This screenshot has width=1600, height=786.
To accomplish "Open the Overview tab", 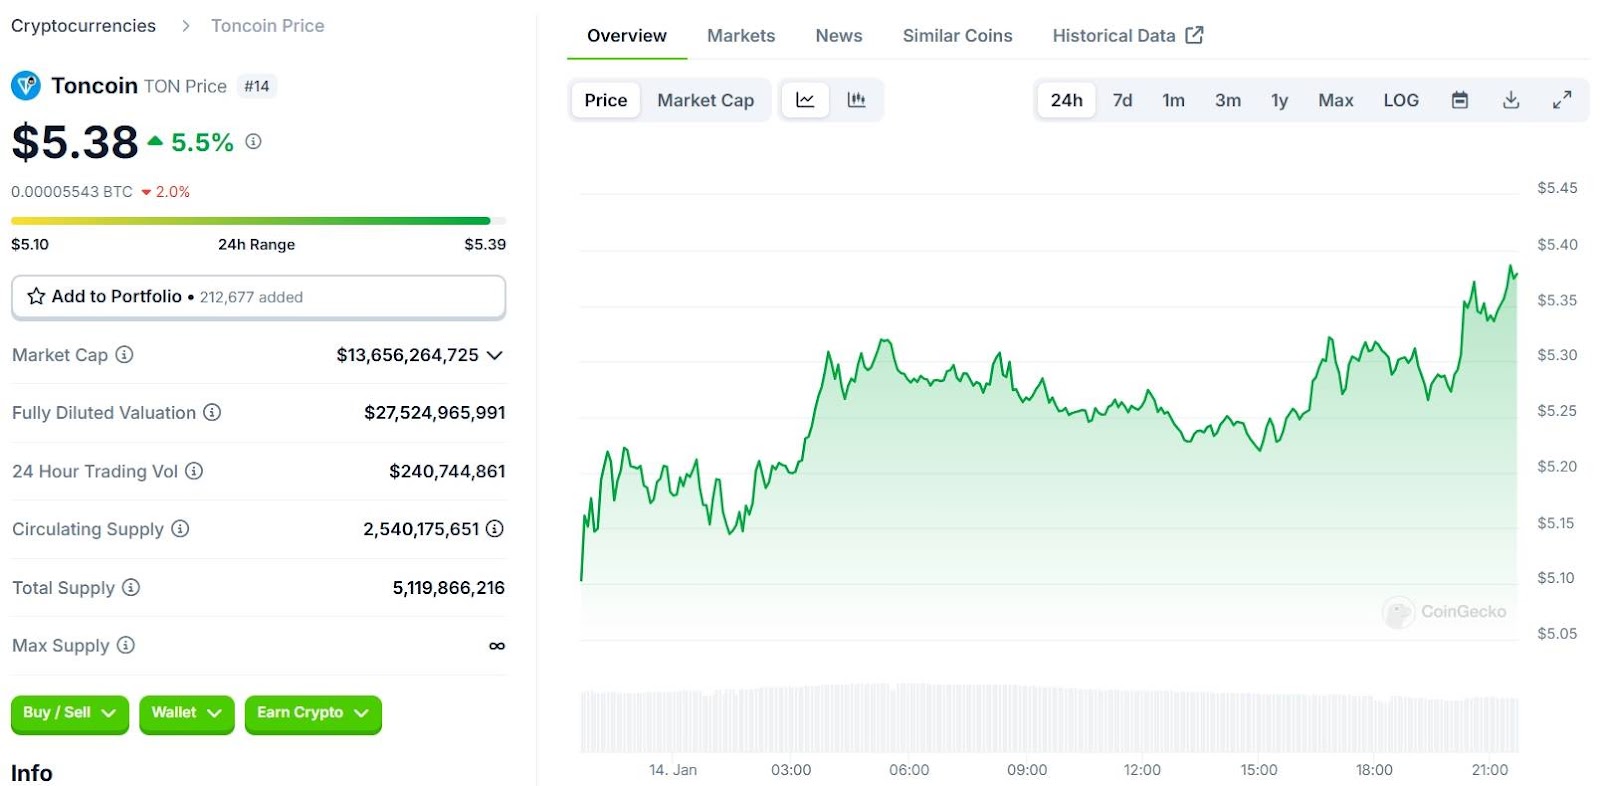I will point(627,36).
